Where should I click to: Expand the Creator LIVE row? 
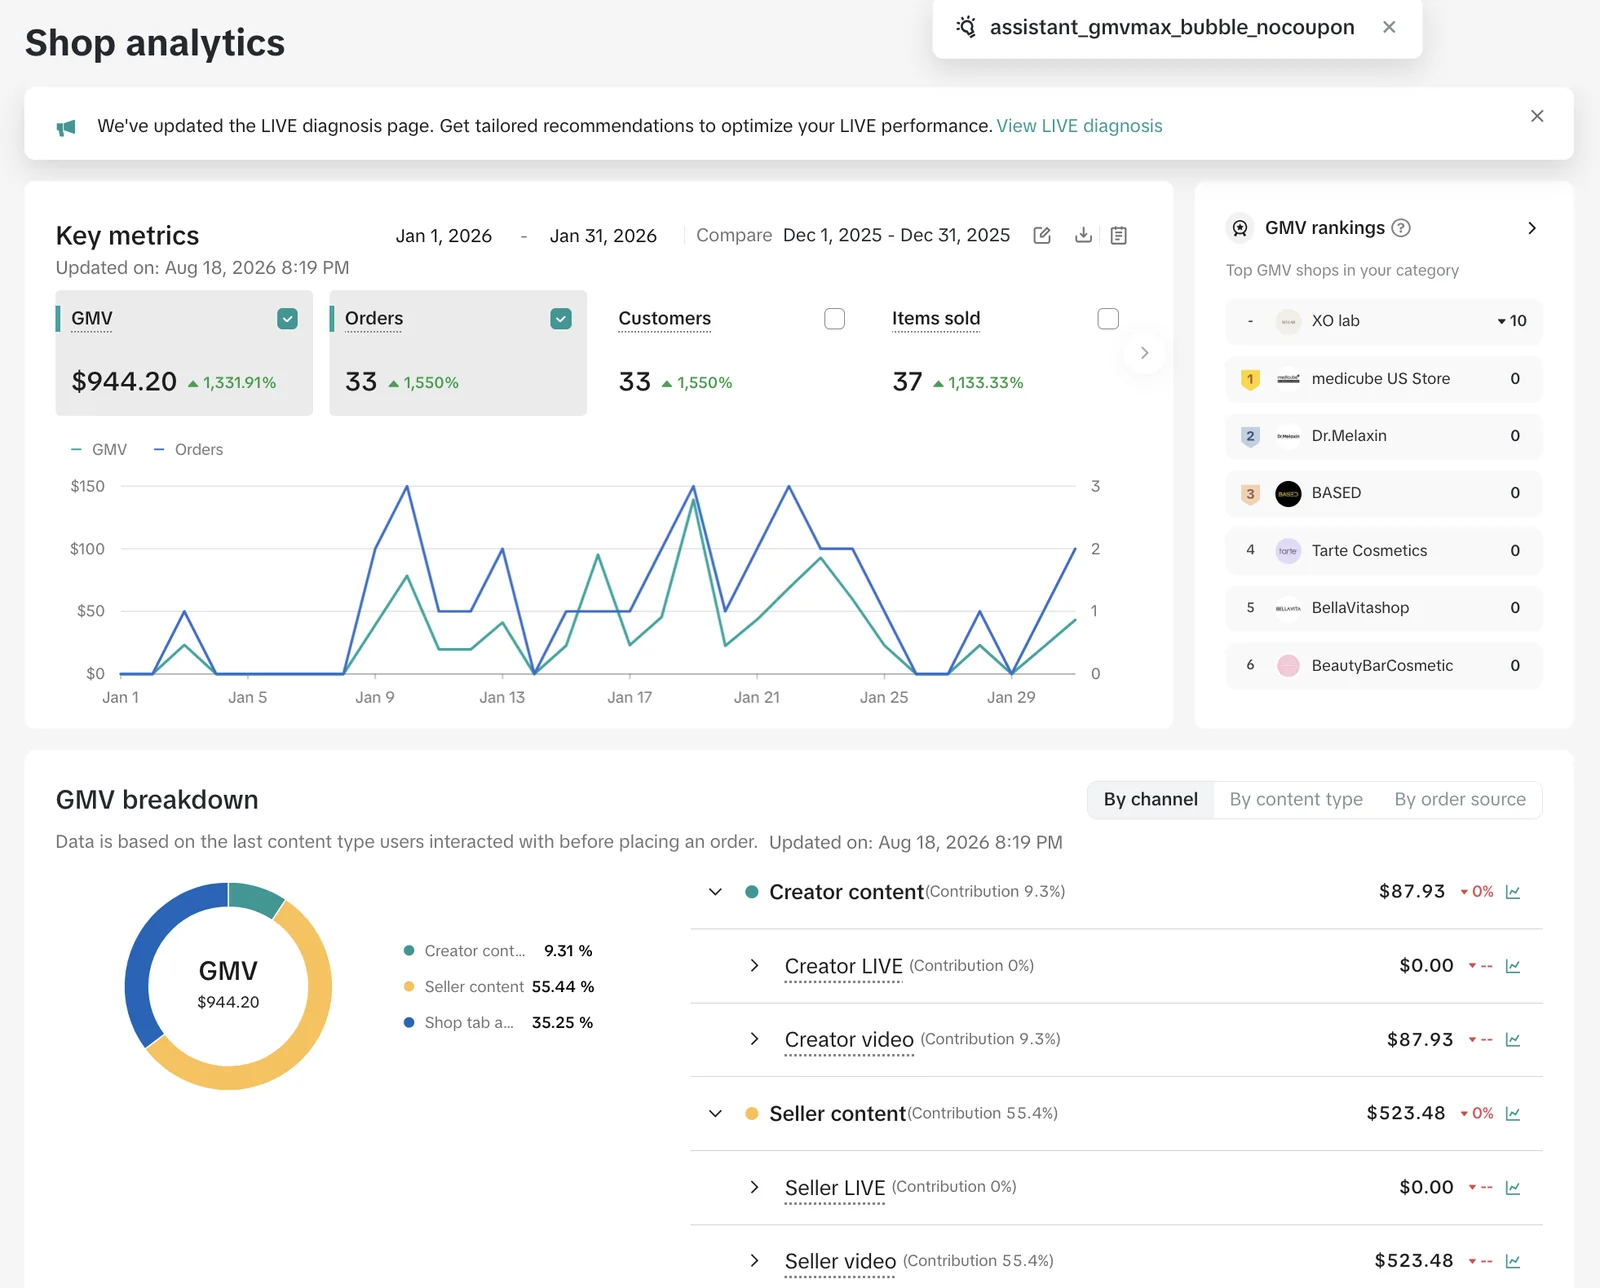(754, 966)
